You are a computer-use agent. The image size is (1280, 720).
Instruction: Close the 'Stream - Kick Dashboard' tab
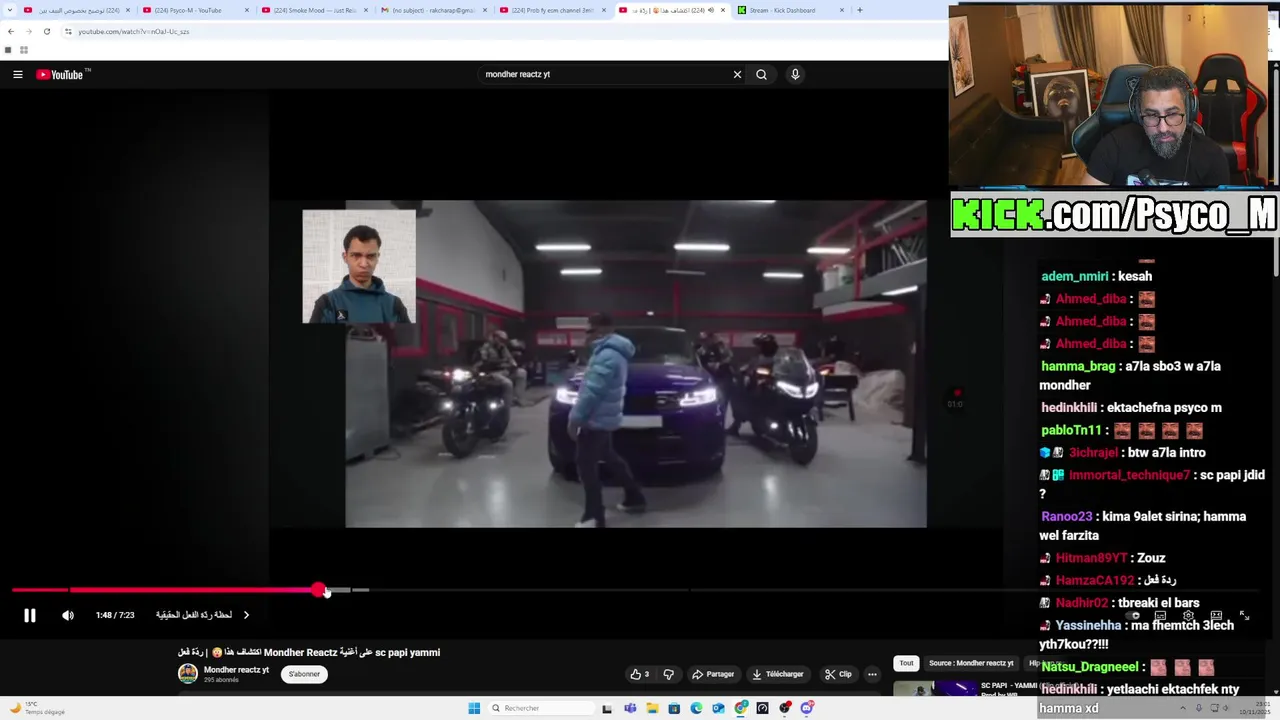pos(842,10)
